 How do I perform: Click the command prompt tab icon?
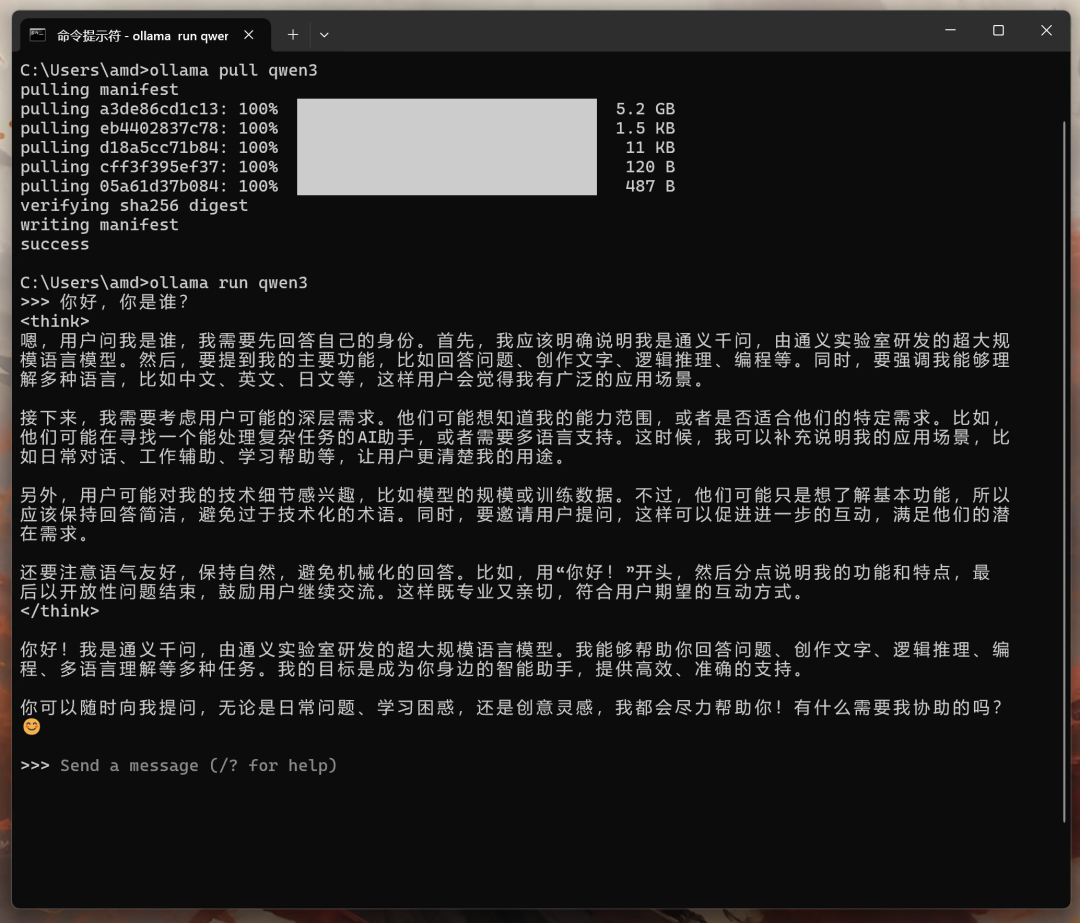tap(38, 35)
